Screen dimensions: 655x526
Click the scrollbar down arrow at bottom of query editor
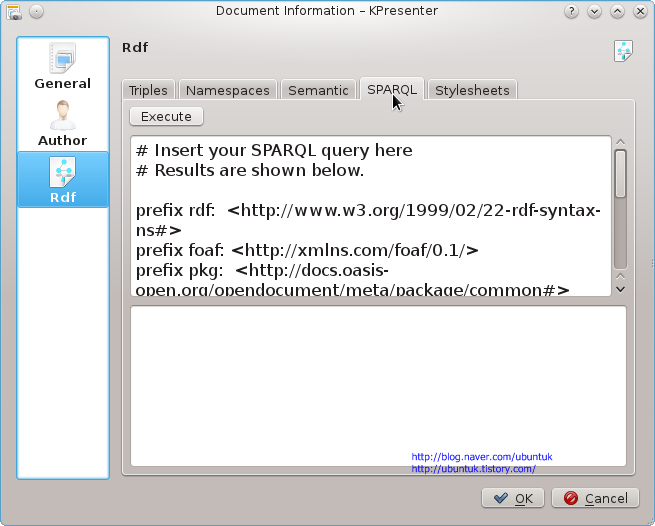coord(620,290)
